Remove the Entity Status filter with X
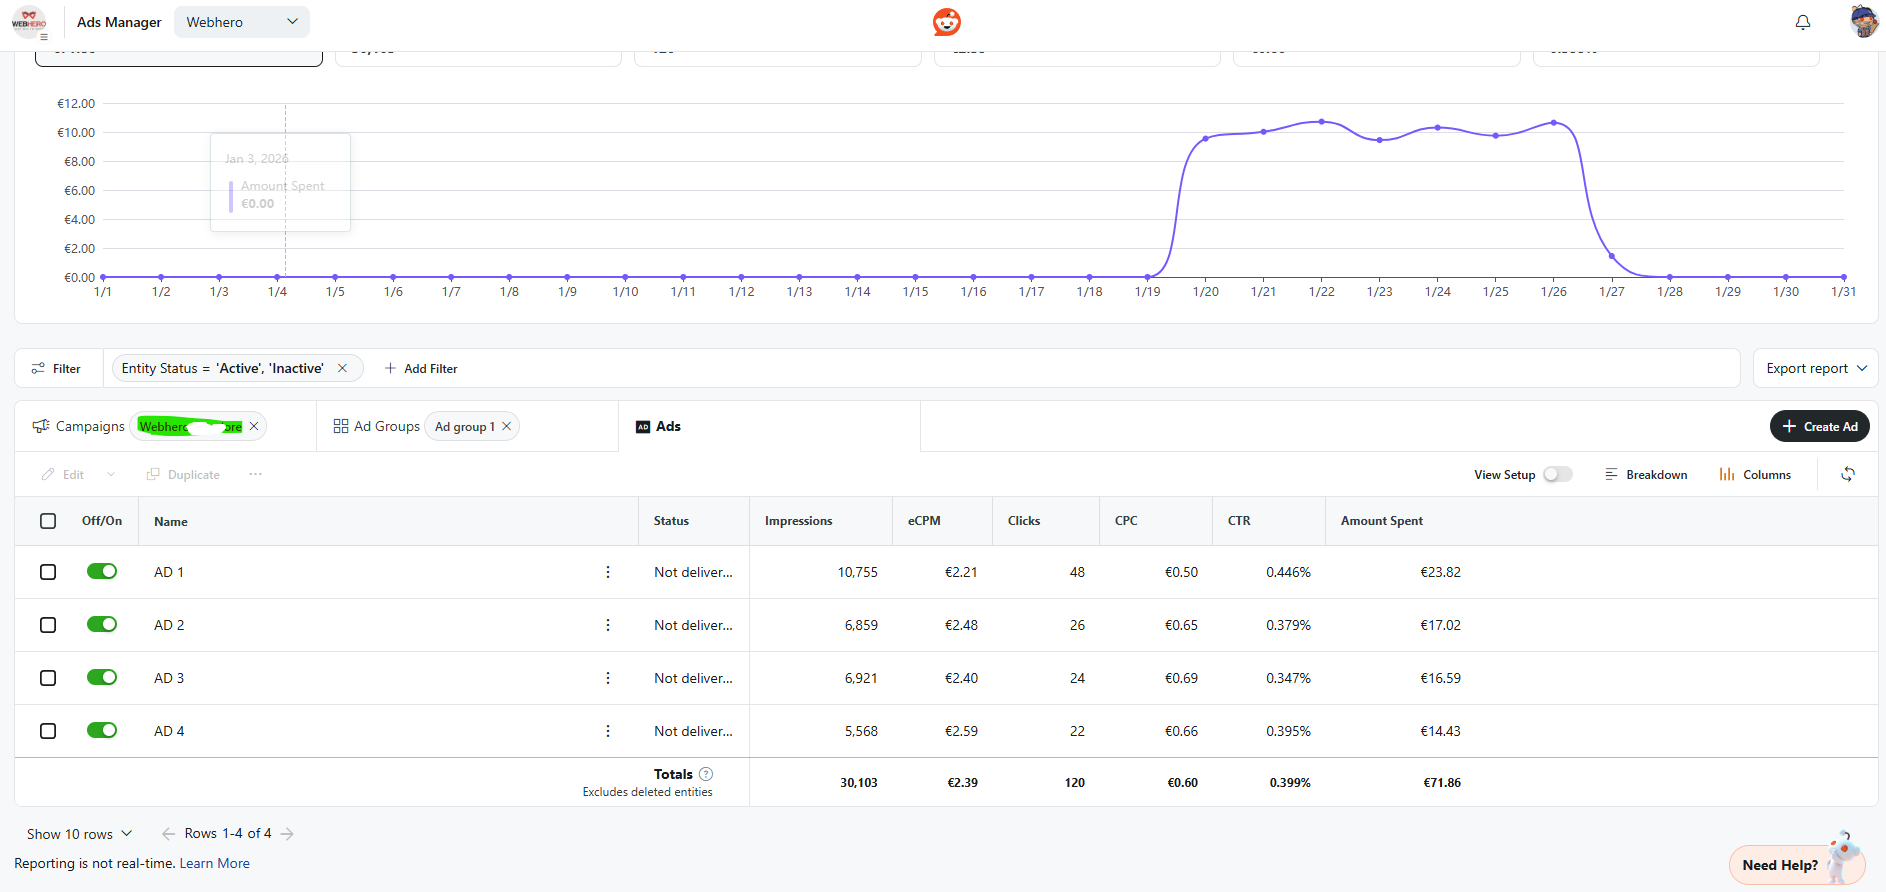The height and width of the screenshot is (892, 1886). click(342, 368)
